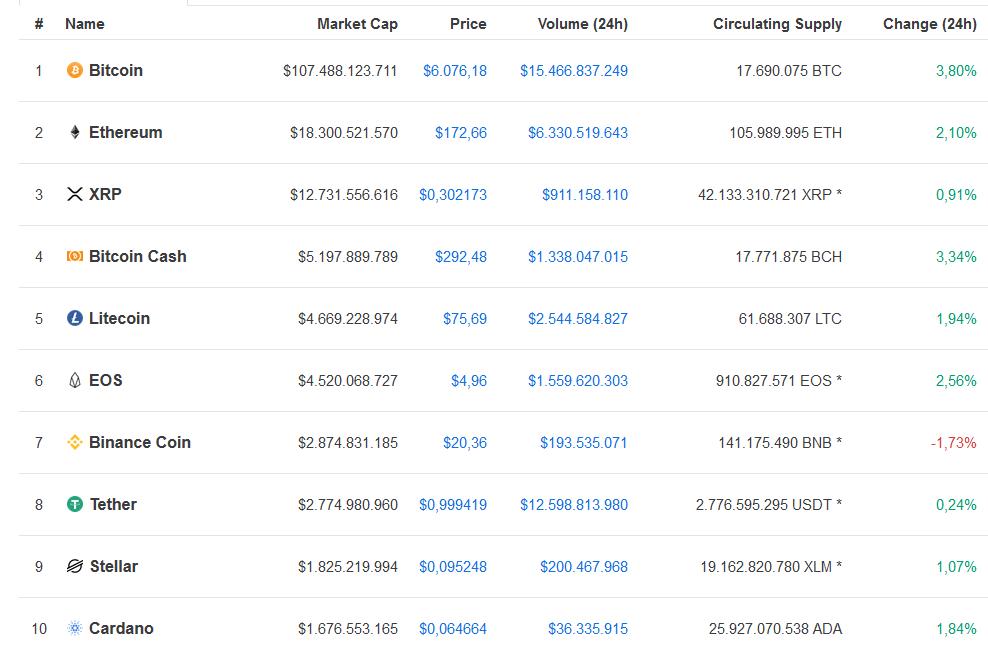Sort table by Price column
This screenshot has width=988, height=651.
(x=468, y=24)
